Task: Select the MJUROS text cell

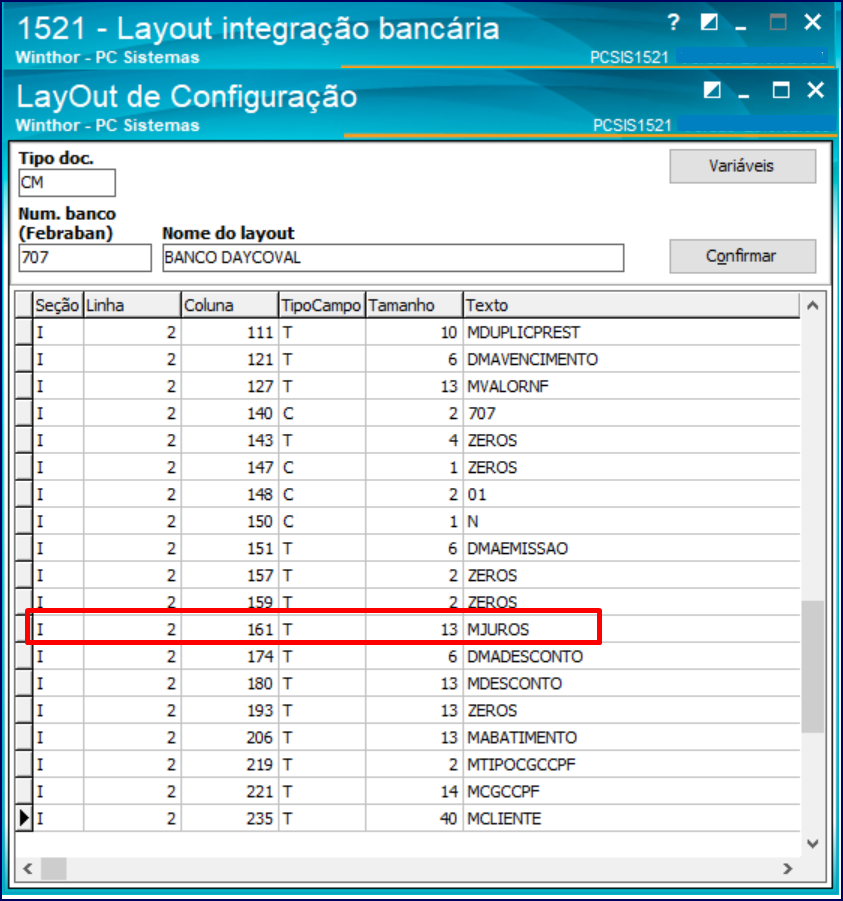Action: coord(632,629)
